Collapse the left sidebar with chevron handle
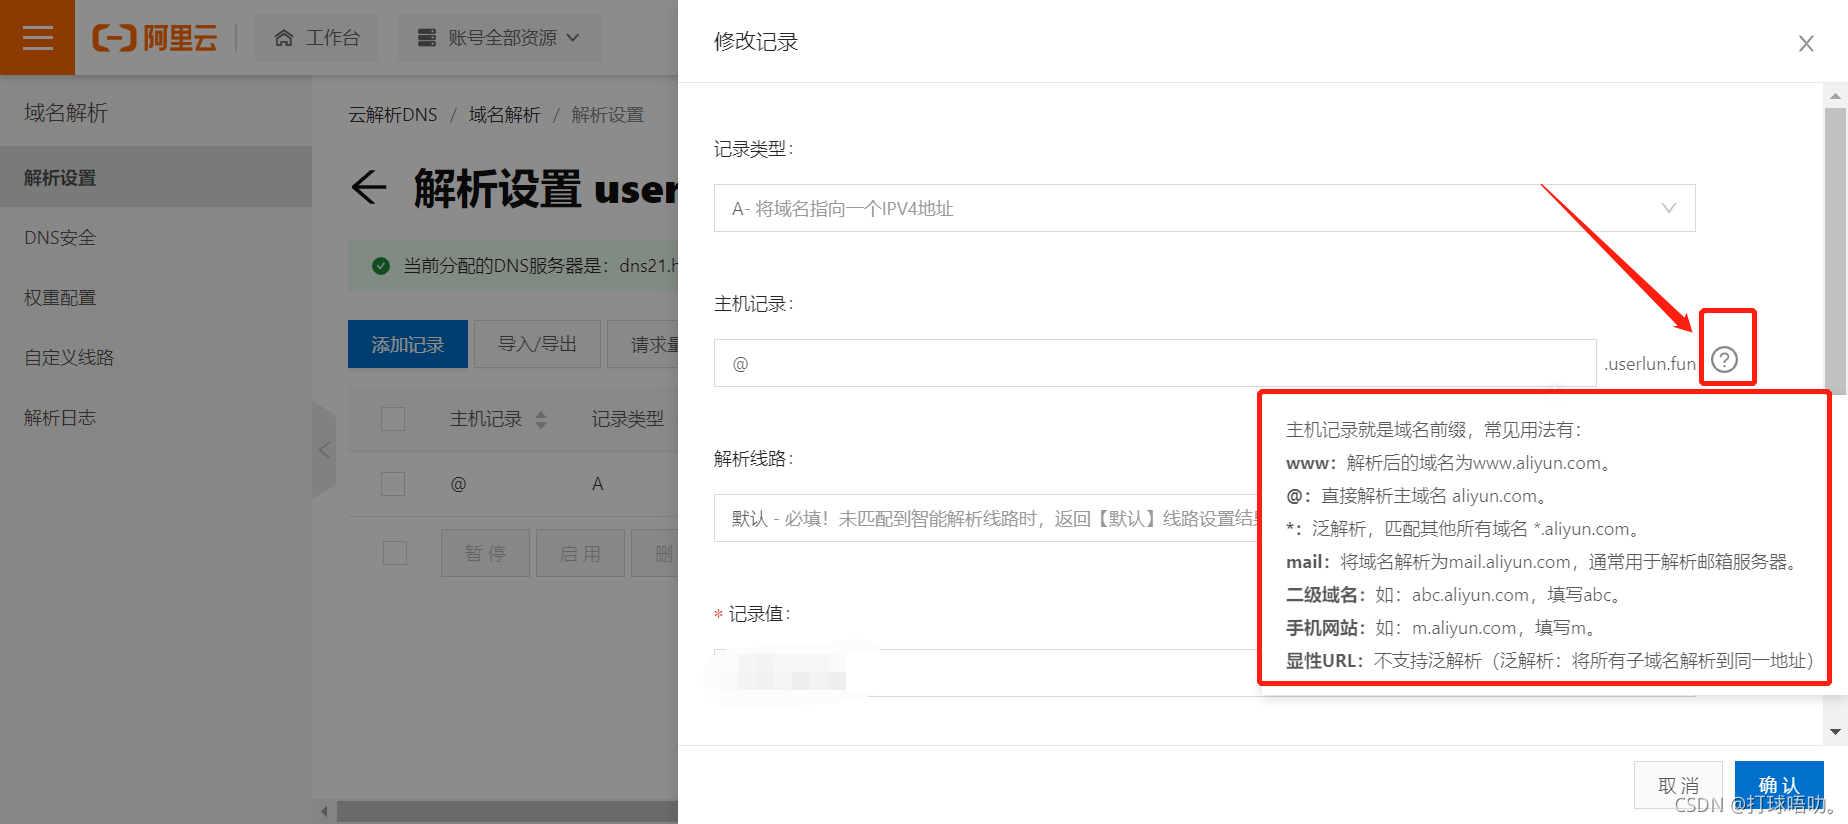1848x824 pixels. (324, 450)
